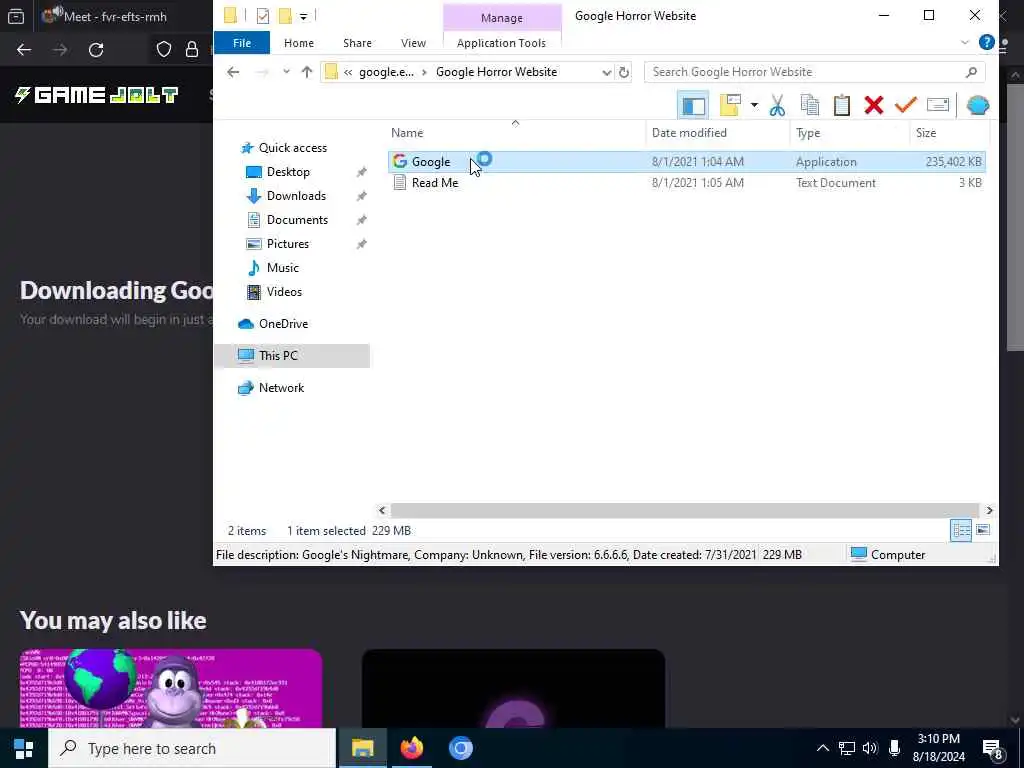1024x768 pixels.
Task: Click the Copy pages icon
Action: pos(809,105)
